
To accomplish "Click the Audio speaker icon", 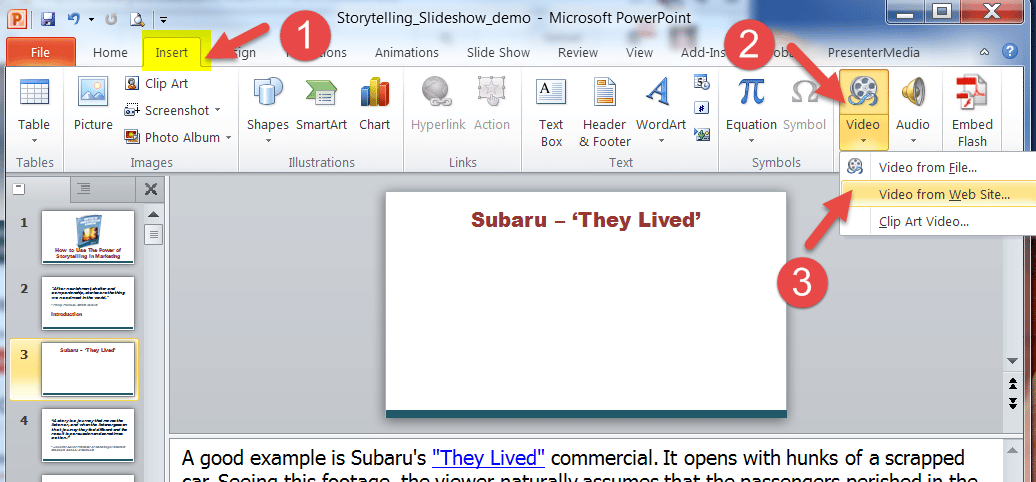I will pyautogui.click(x=912, y=92).
